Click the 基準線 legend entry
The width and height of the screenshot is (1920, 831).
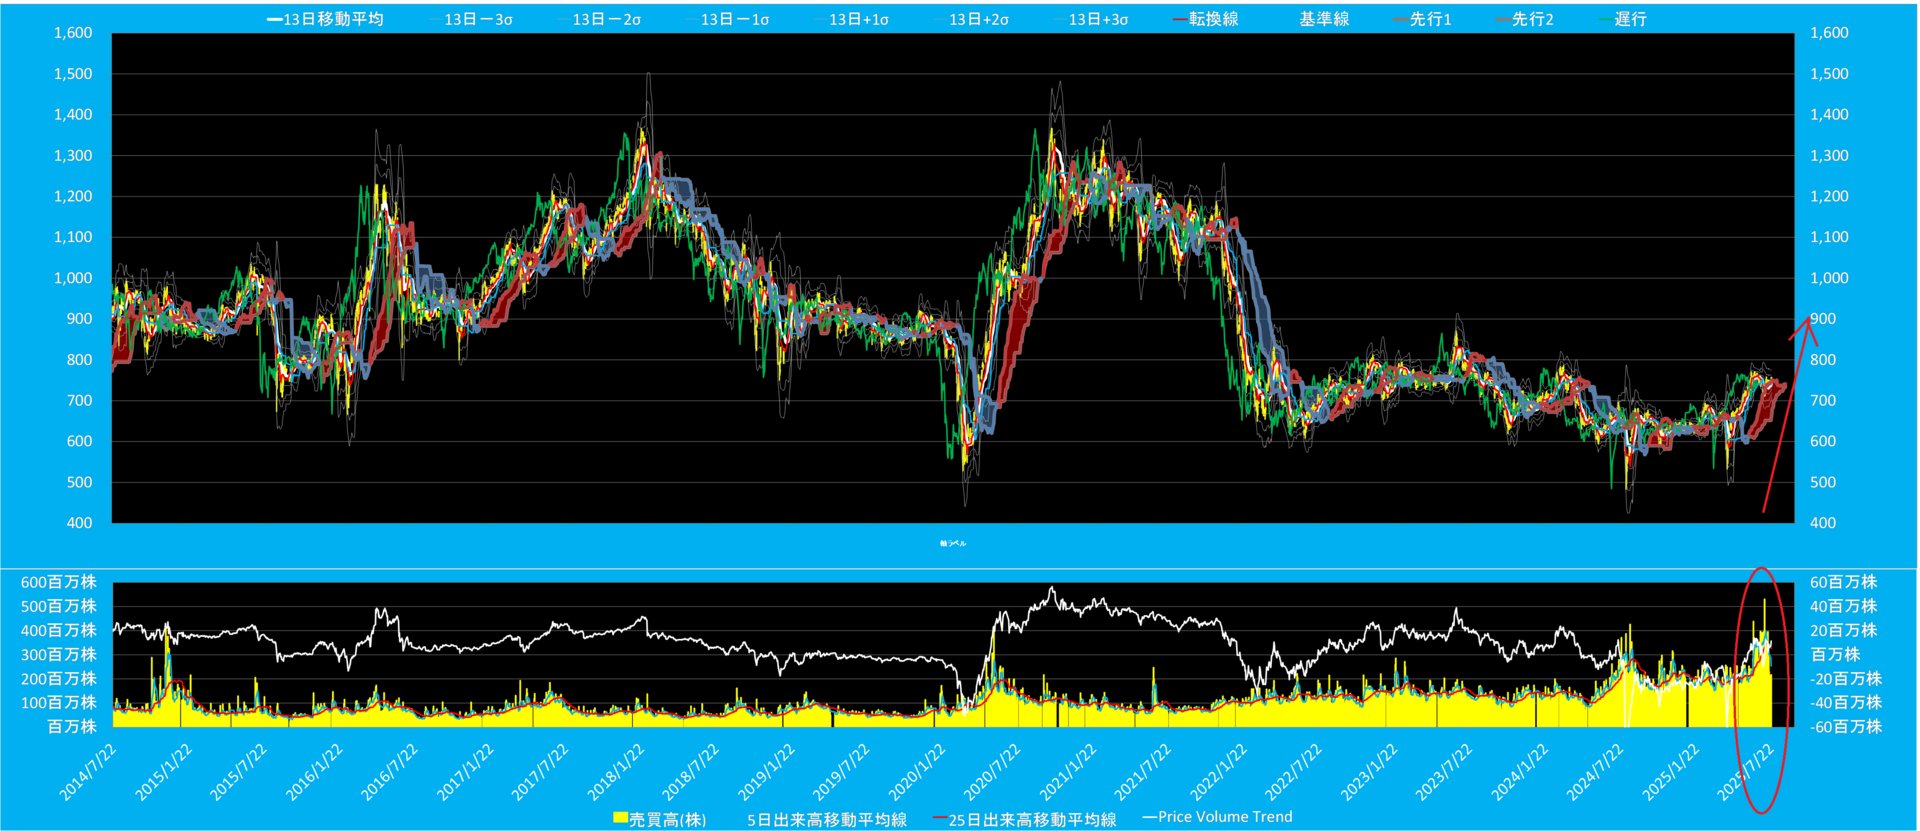pyautogui.click(x=1323, y=19)
